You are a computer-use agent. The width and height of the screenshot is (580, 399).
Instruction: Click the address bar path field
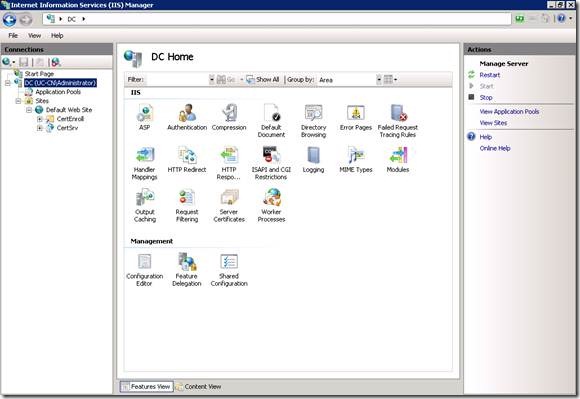point(277,19)
